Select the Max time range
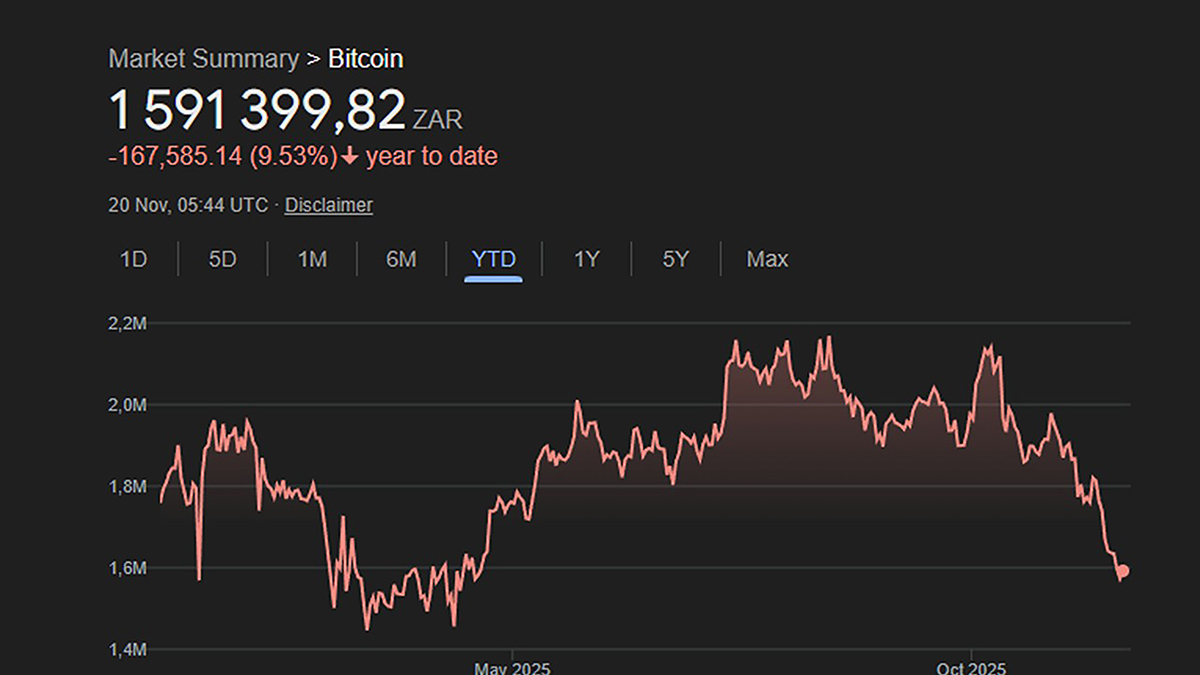 click(x=767, y=259)
